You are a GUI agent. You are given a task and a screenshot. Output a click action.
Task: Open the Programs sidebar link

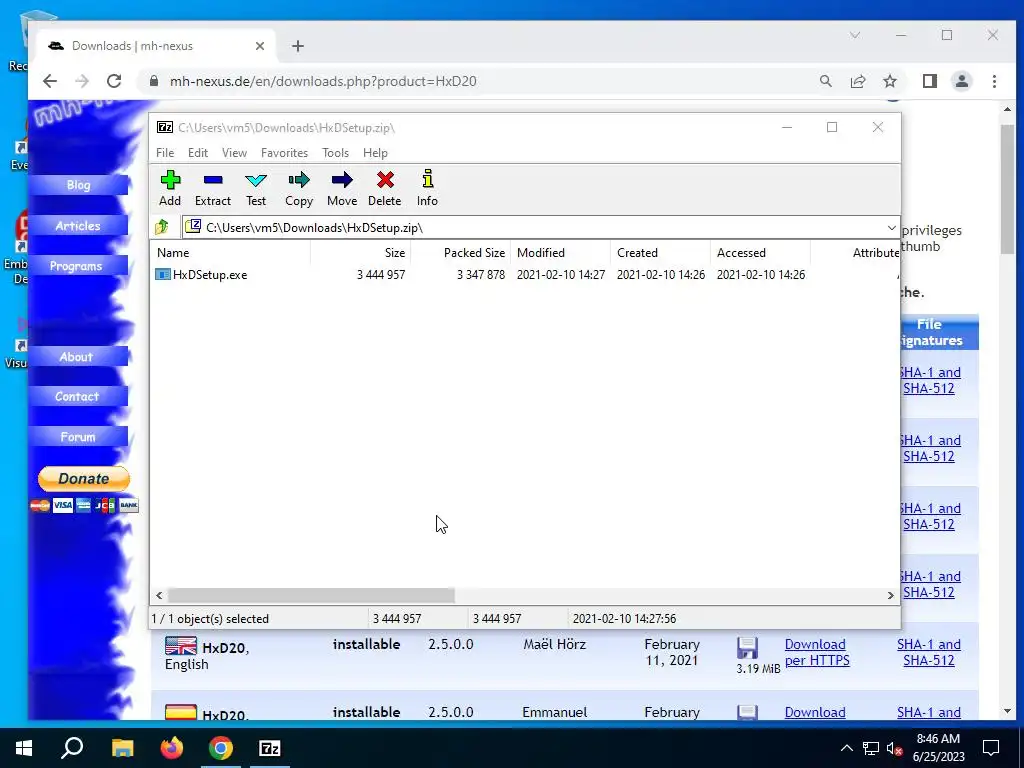pos(76,266)
